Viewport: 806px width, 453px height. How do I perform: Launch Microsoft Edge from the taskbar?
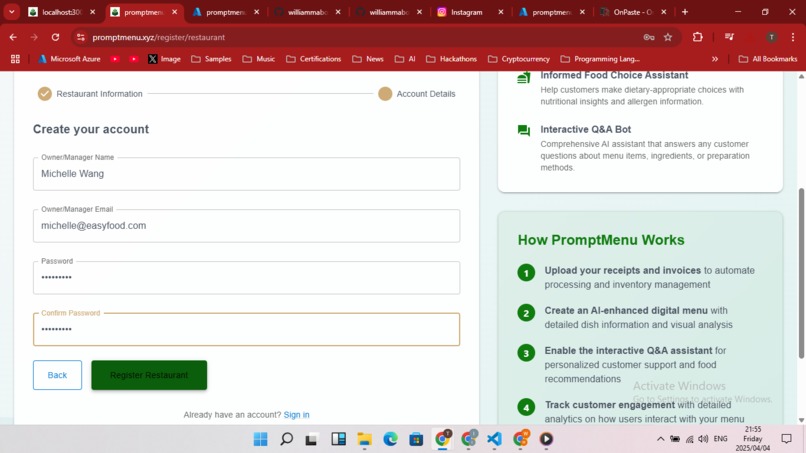pos(390,439)
